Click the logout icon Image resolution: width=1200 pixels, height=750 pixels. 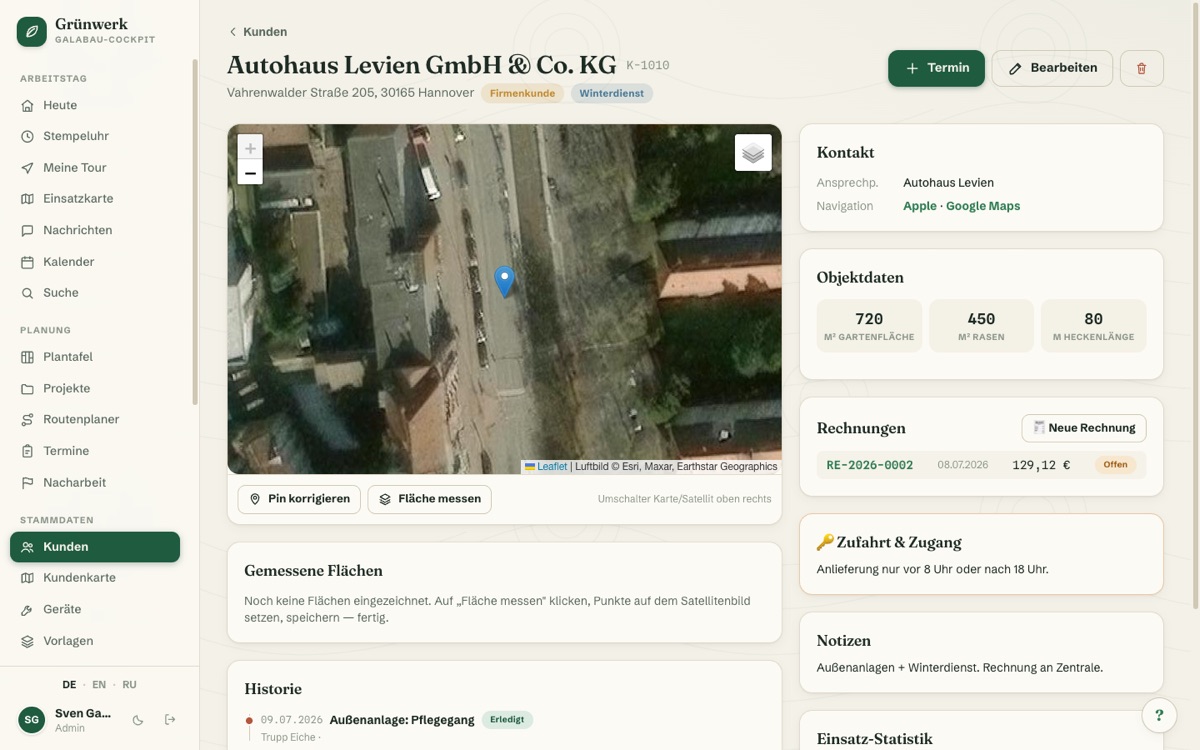pos(170,720)
